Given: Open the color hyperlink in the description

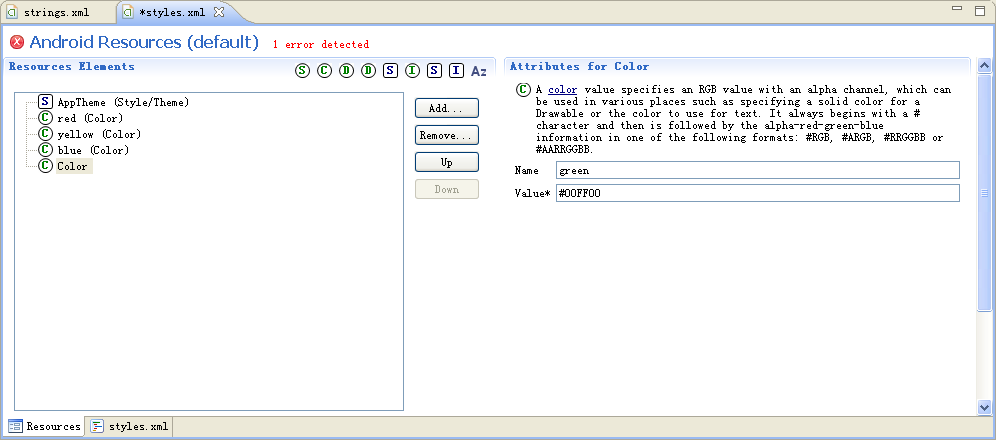Looking at the screenshot, I should pos(562,90).
